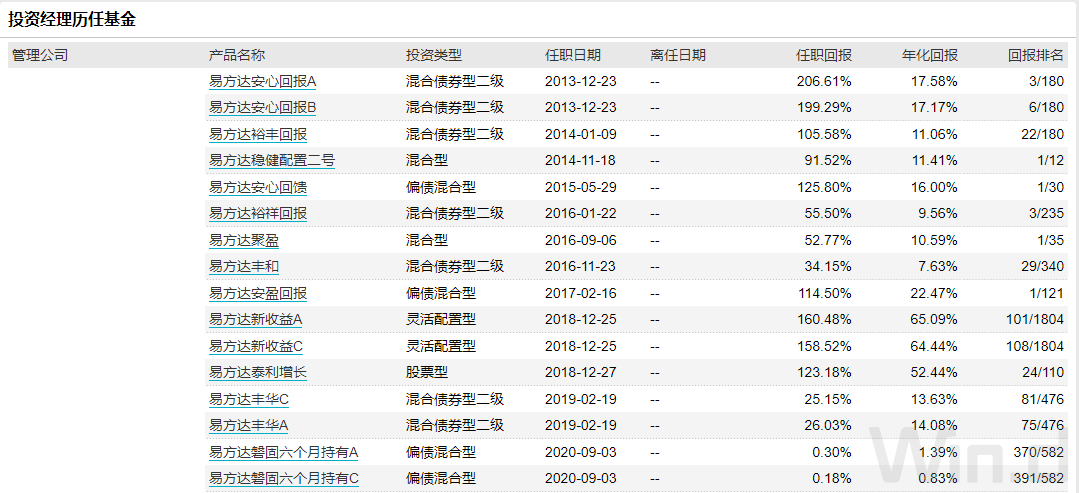Open the 易方达安盈回报 fund link
1079x493 pixels.
[258, 293]
